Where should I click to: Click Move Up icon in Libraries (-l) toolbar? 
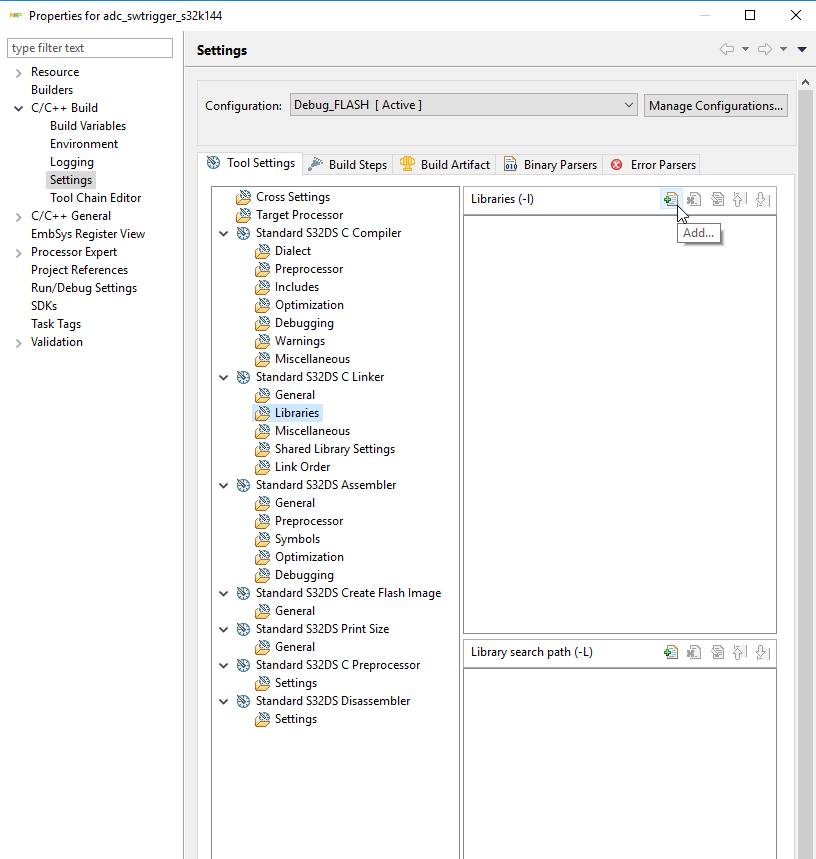pyautogui.click(x=740, y=199)
